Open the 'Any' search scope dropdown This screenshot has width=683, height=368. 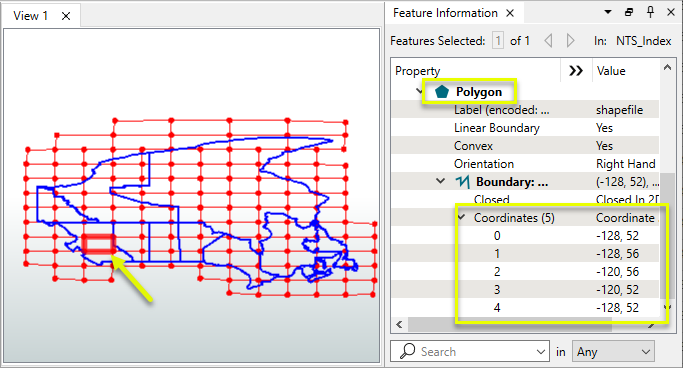pyautogui.click(x=613, y=351)
